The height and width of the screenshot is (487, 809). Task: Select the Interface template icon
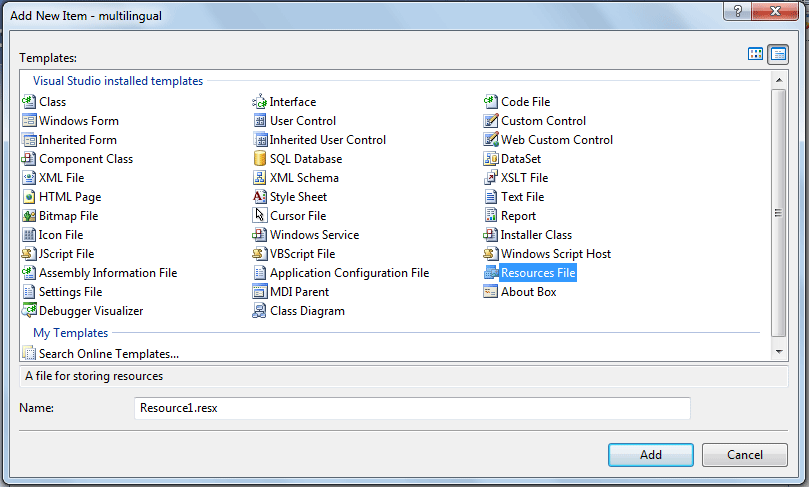pyautogui.click(x=260, y=102)
